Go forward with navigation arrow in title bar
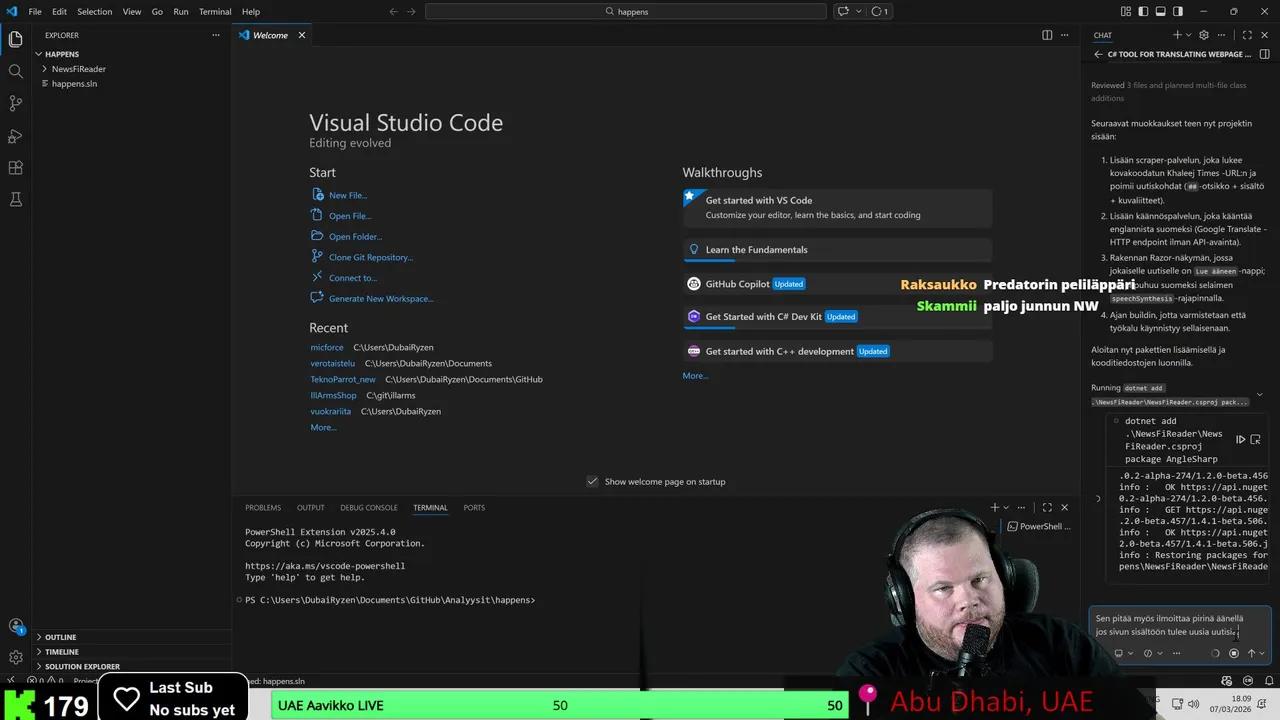This screenshot has width=1280, height=720. [411, 12]
